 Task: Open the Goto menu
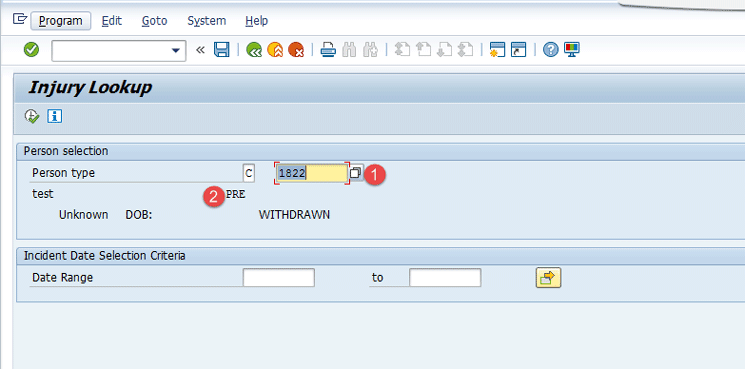click(154, 21)
